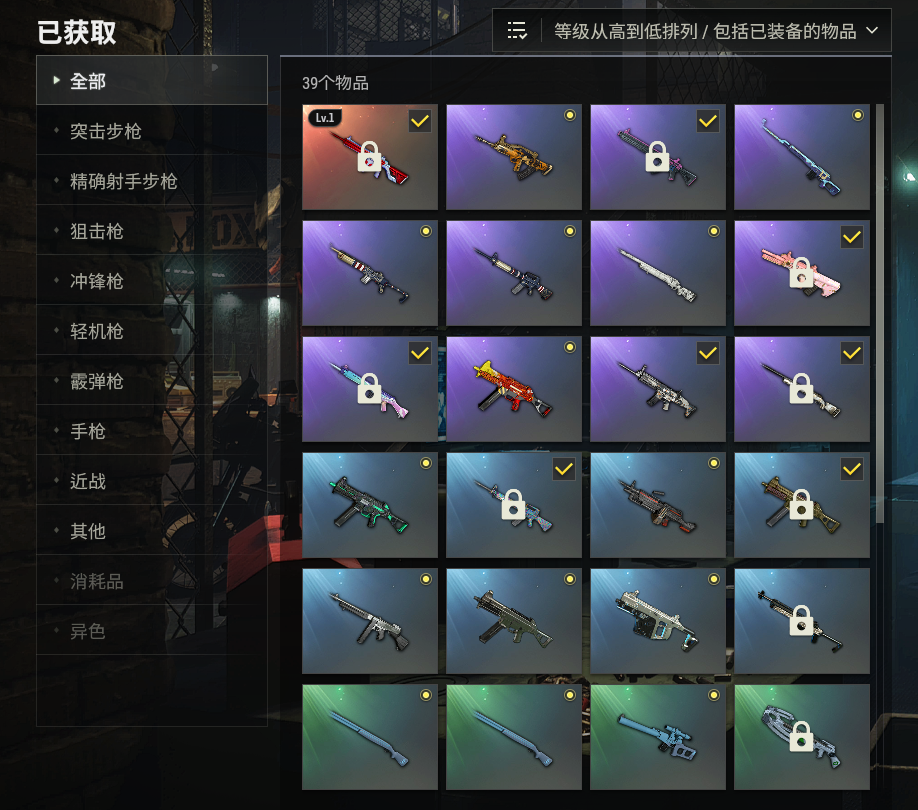Toggle the yellow radio dot on the orange camo gun
Viewport: 918px width, 810px height.
click(x=570, y=115)
